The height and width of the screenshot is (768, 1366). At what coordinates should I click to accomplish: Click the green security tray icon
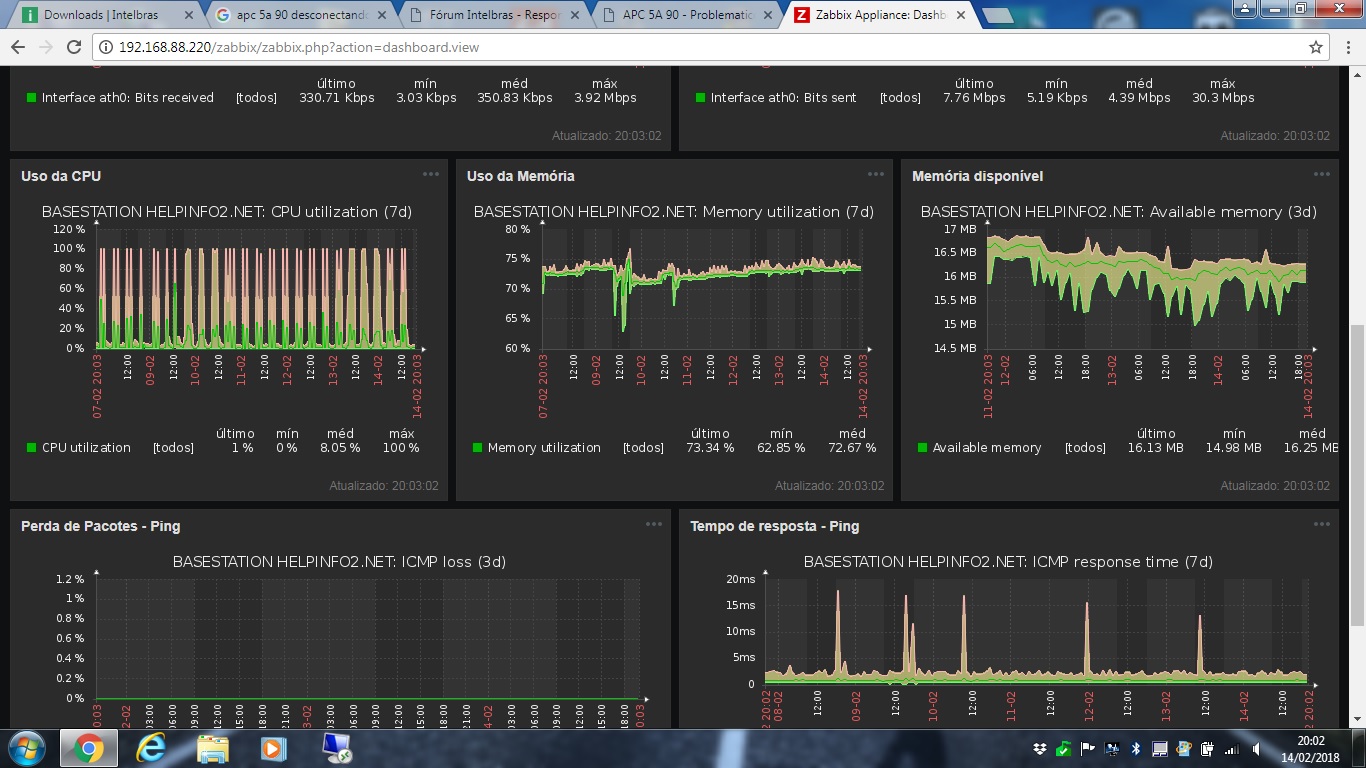point(1064,748)
